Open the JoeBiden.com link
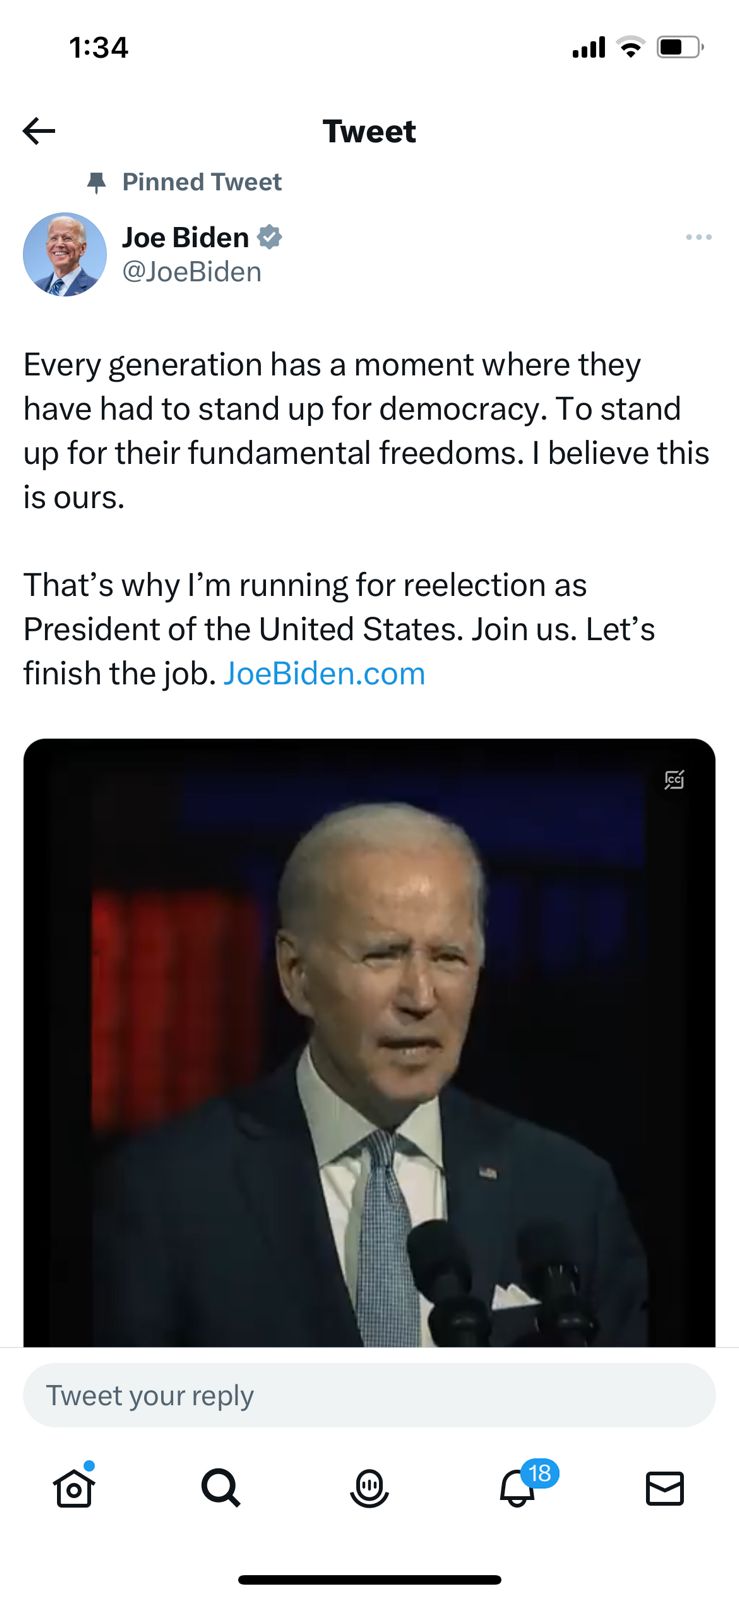Screen dimensions: 739x1600 (324, 673)
